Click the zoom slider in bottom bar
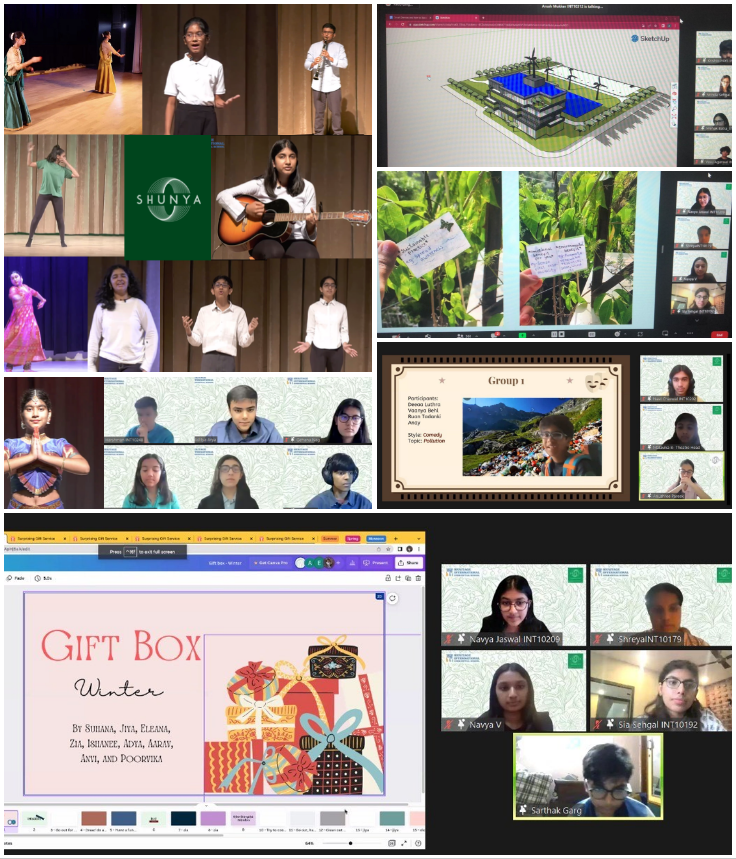736x859 pixels. point(350,843)
